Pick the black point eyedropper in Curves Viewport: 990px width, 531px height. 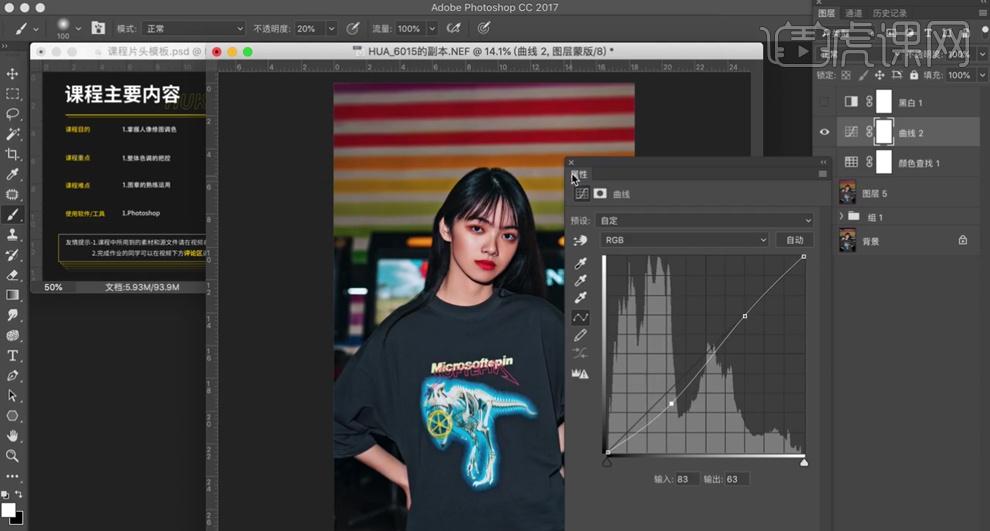(580, 263)
